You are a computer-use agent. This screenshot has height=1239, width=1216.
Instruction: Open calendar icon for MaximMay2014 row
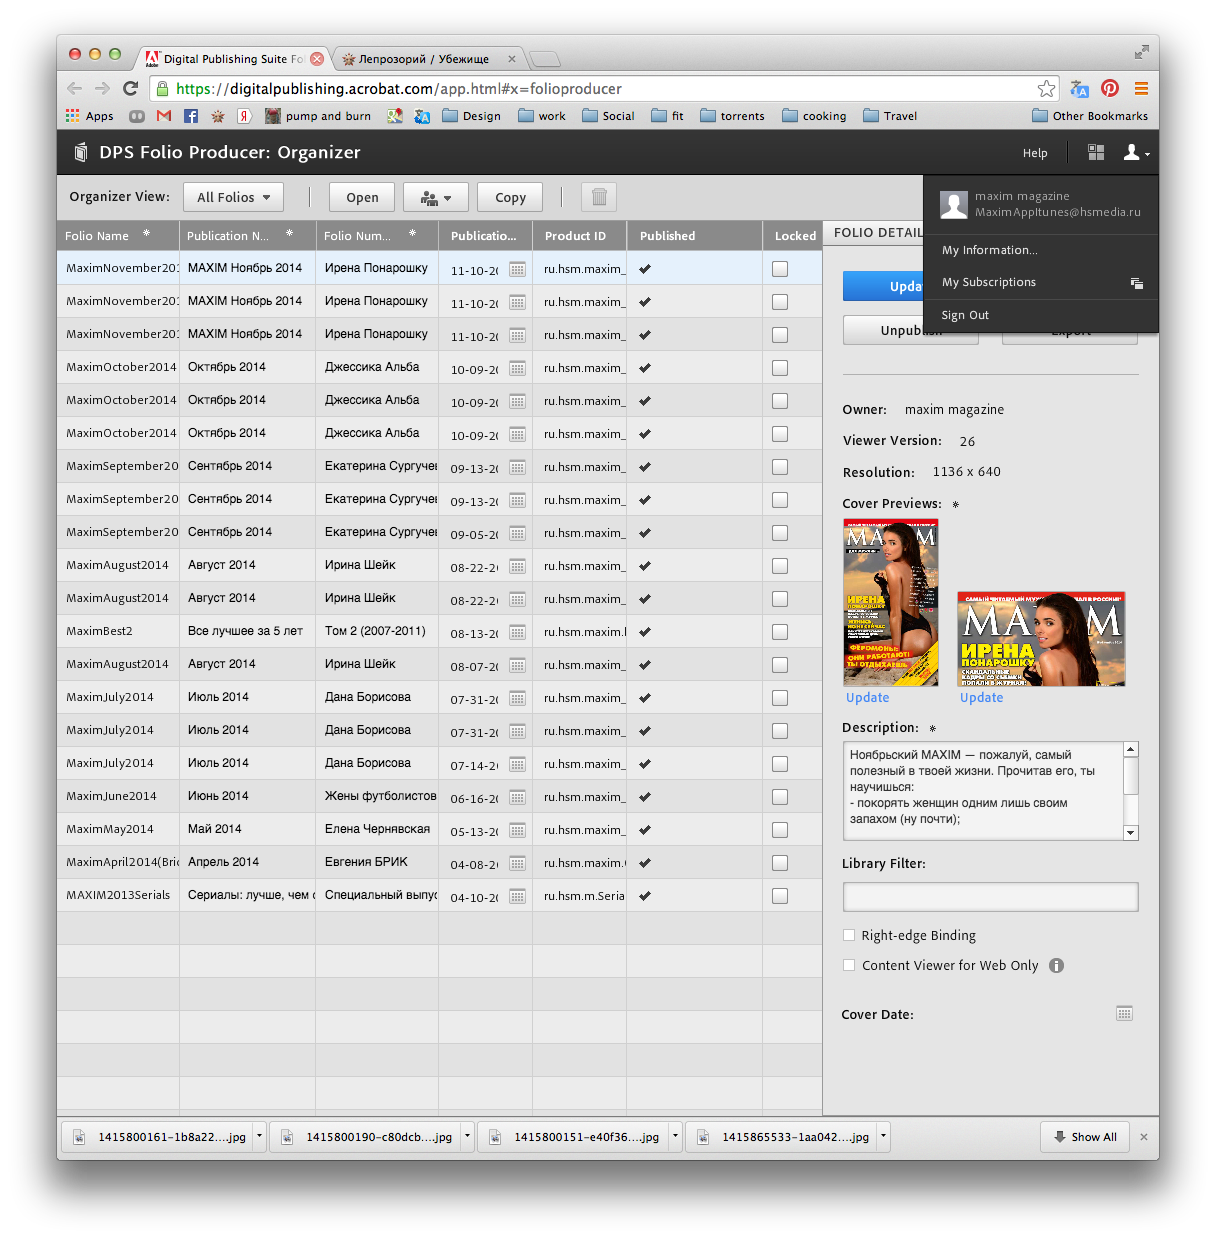[x=517, y=830]
